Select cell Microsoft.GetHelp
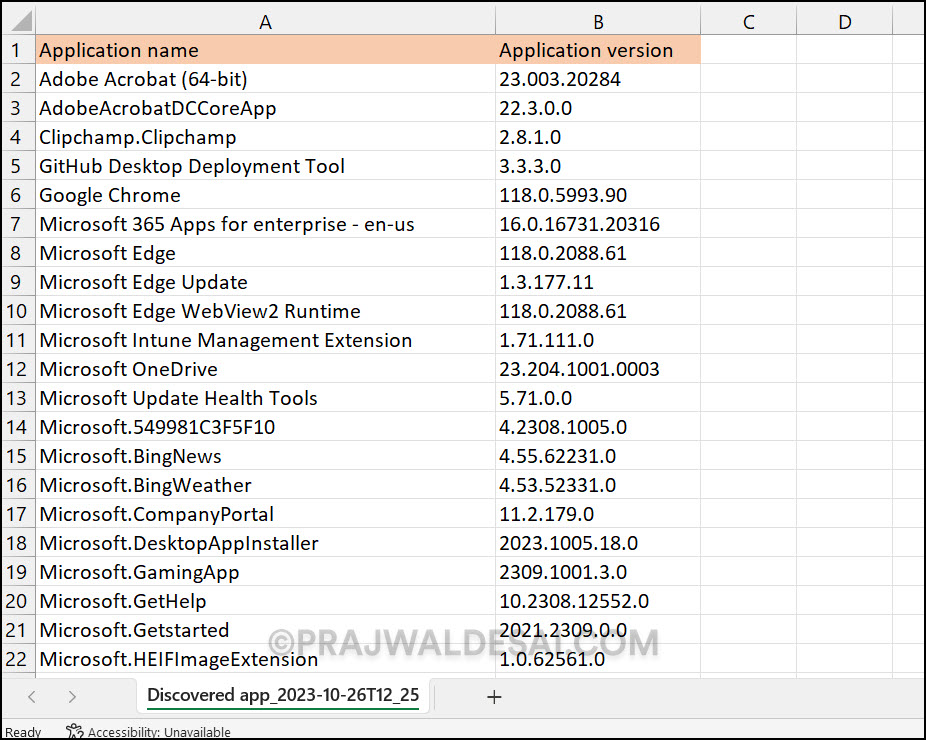This screenshot has width=926, height=740. tap(265, 601)
